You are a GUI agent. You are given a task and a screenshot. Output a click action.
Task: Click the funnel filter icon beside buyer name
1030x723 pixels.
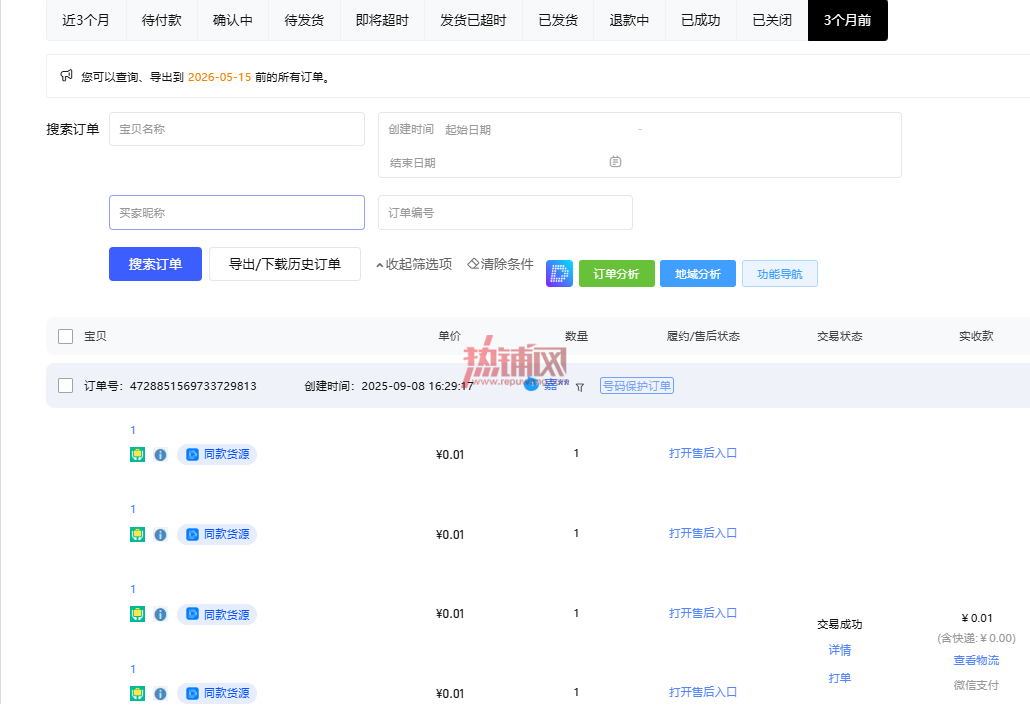tap(579, 387)
